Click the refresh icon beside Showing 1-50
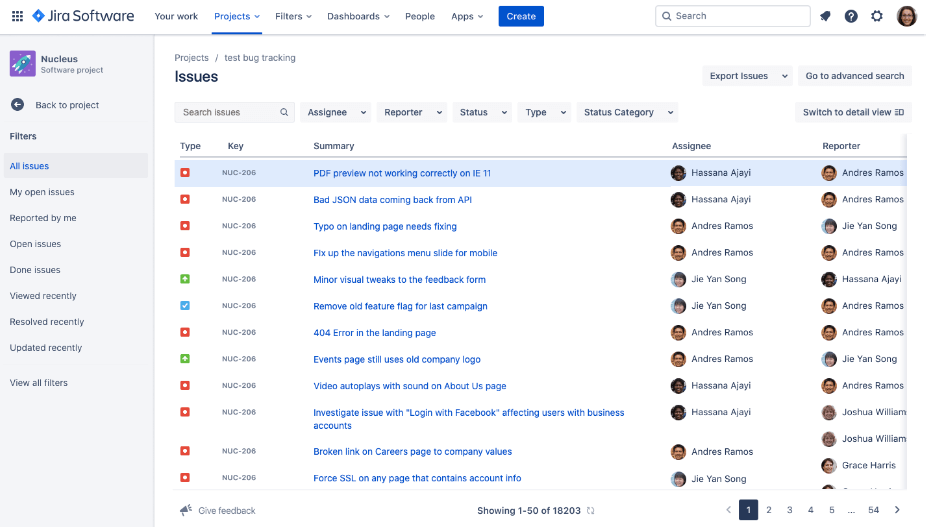 click(x=591, y=510)
